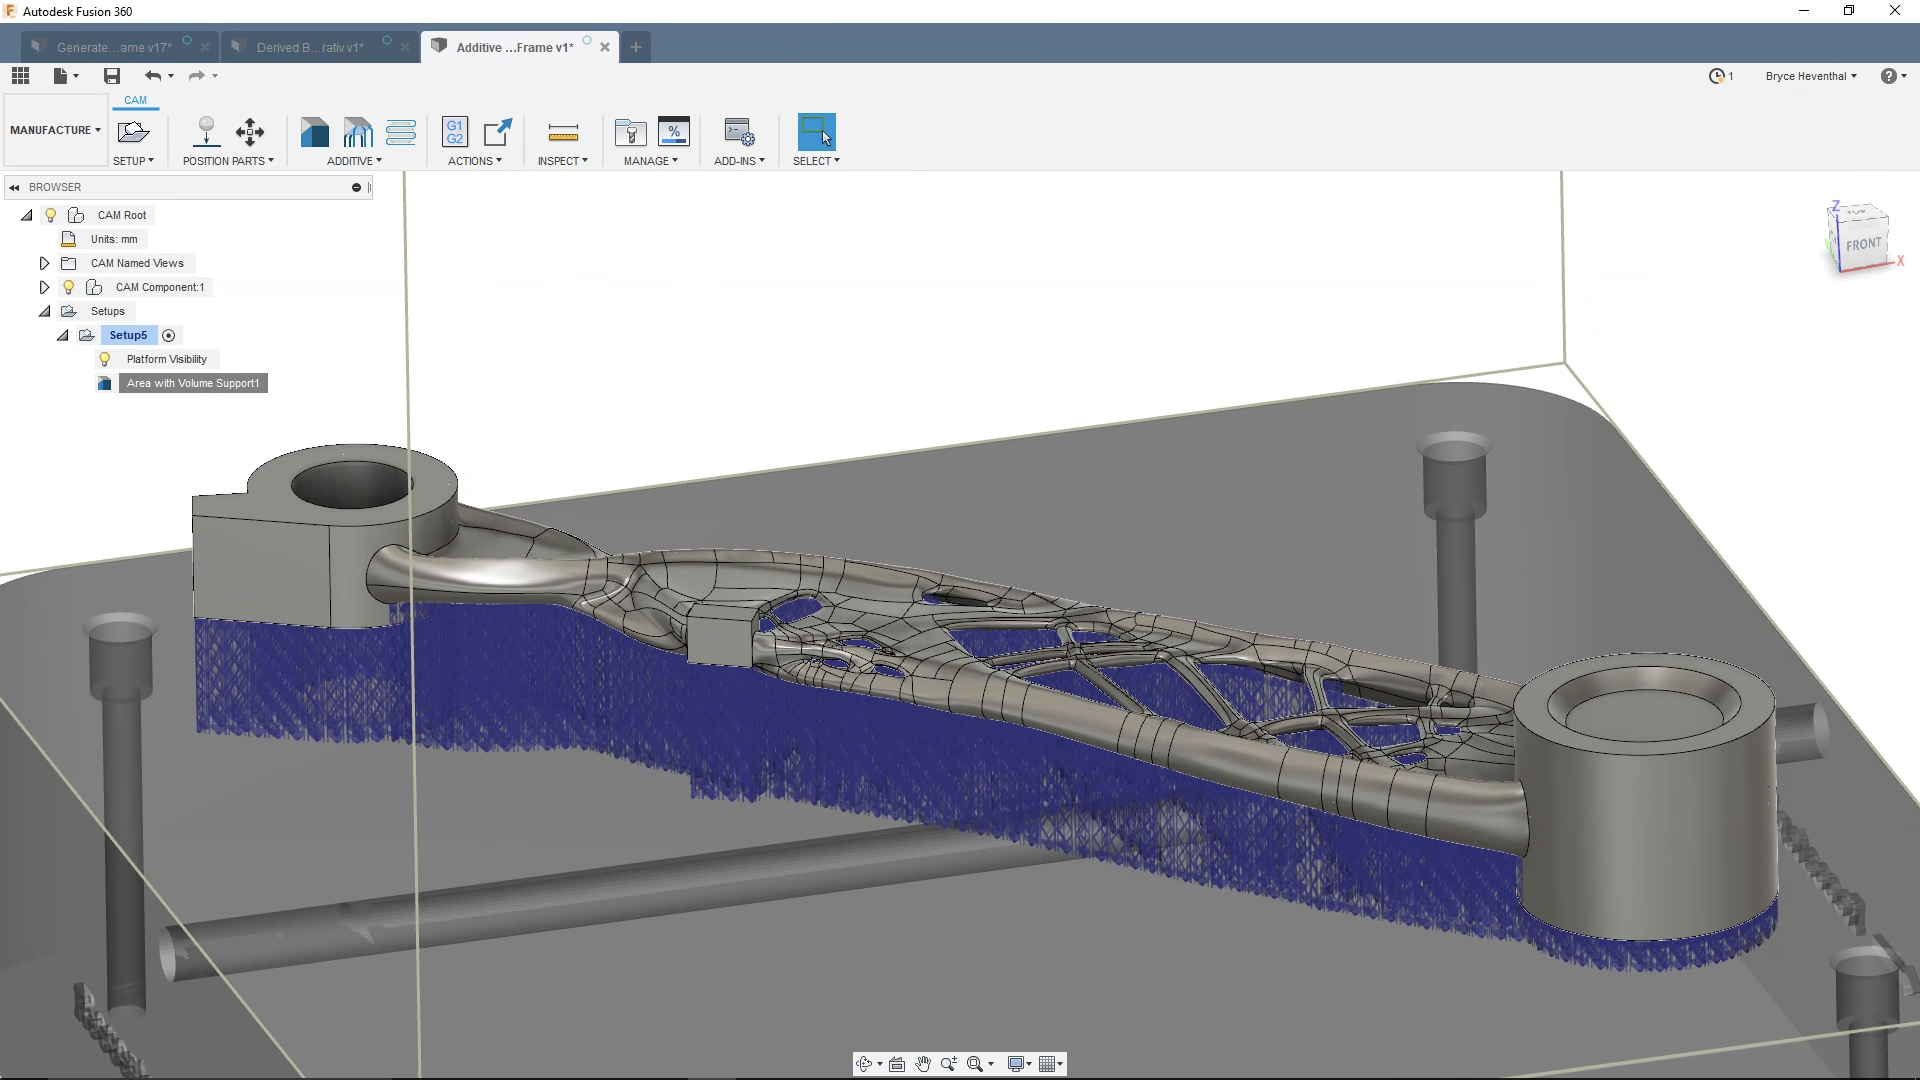The width and height of the screenshot is (1920, 1080).
Task: Click the Minimize Build Height icon
Action: [206, 132]
